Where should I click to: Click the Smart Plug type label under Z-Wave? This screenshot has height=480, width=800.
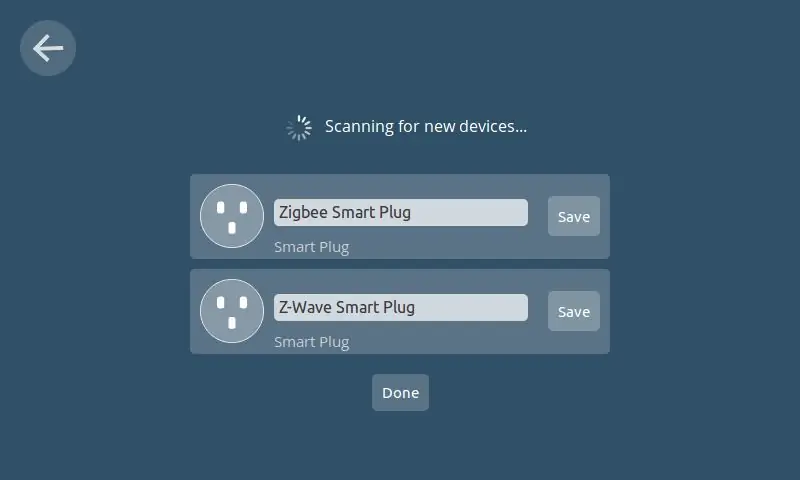pyautogui.click(x=312, y=342)
